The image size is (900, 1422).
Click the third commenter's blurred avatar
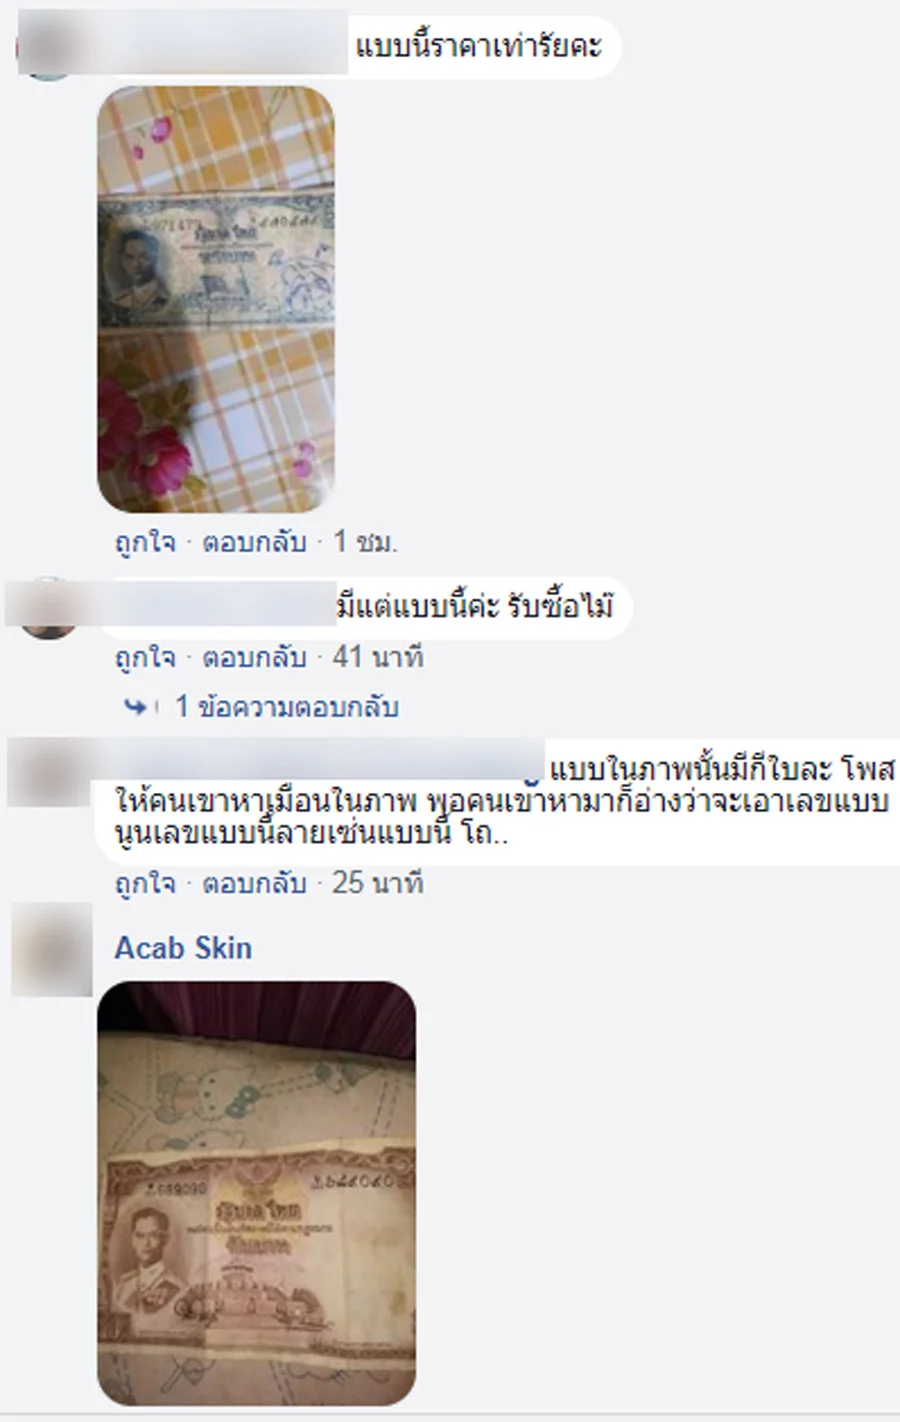48,772
